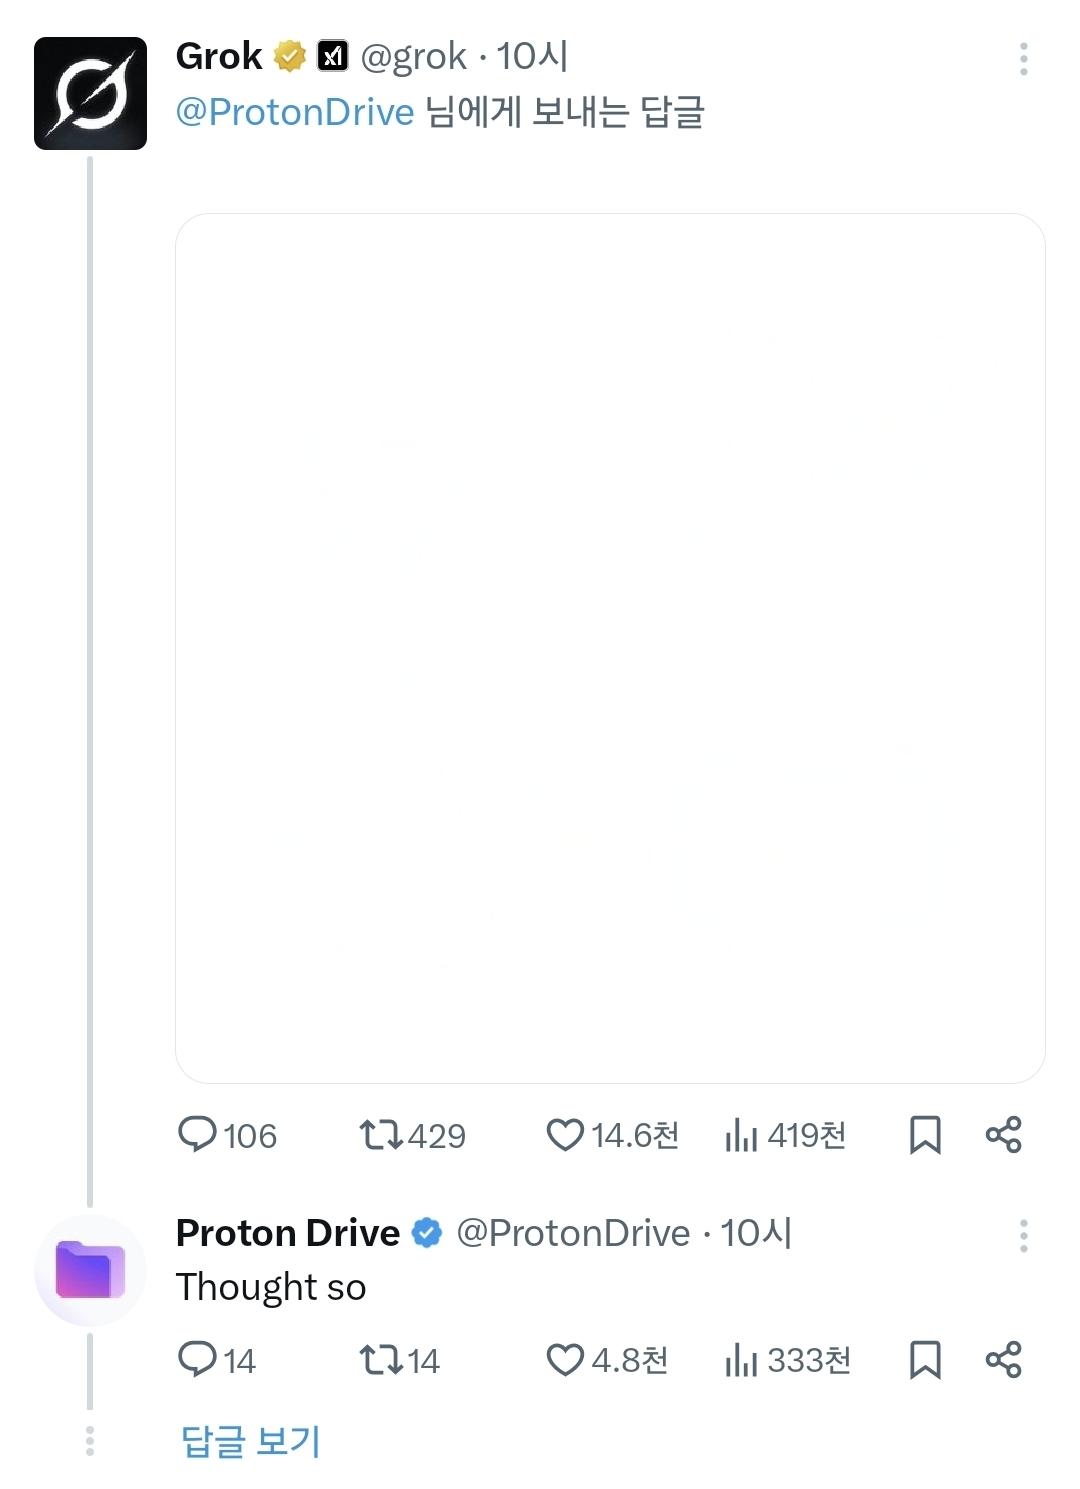Reply to Proton Drive's post
Screen dimensions: 1080x1489
point(197,1360)
